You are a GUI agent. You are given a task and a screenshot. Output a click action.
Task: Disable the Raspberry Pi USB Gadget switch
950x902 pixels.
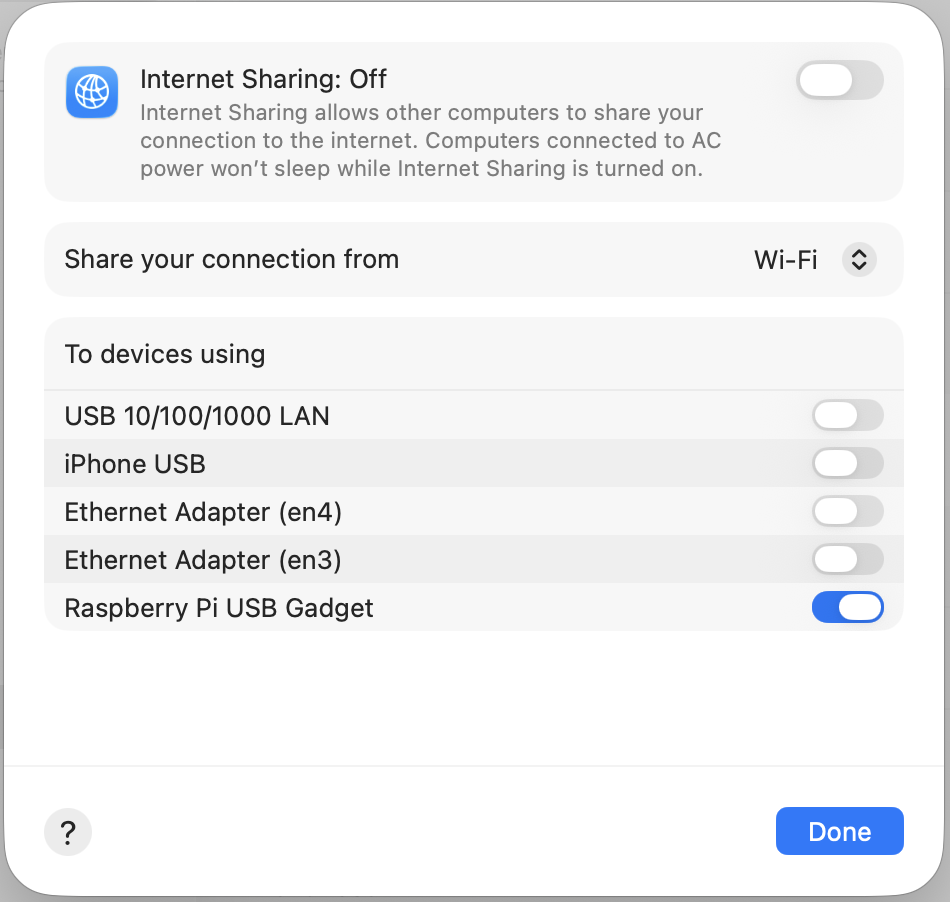coord(847,607)
